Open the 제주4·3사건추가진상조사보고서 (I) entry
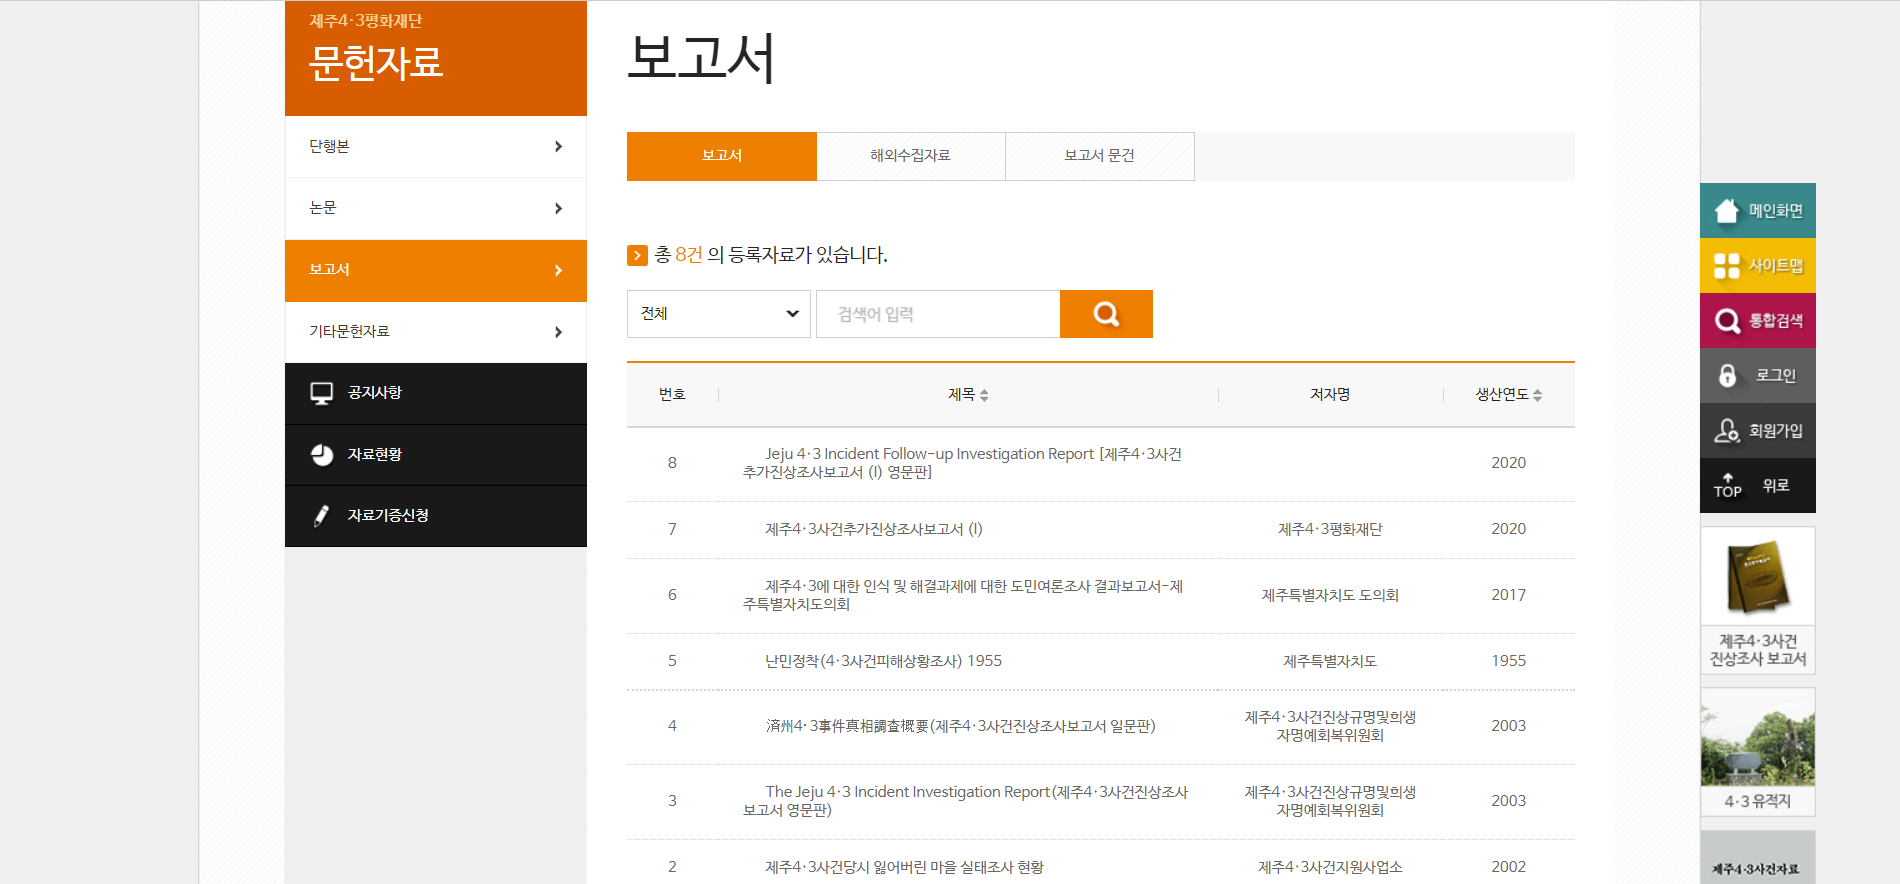Screen dimensions: 1900x884 click(873, 529)
